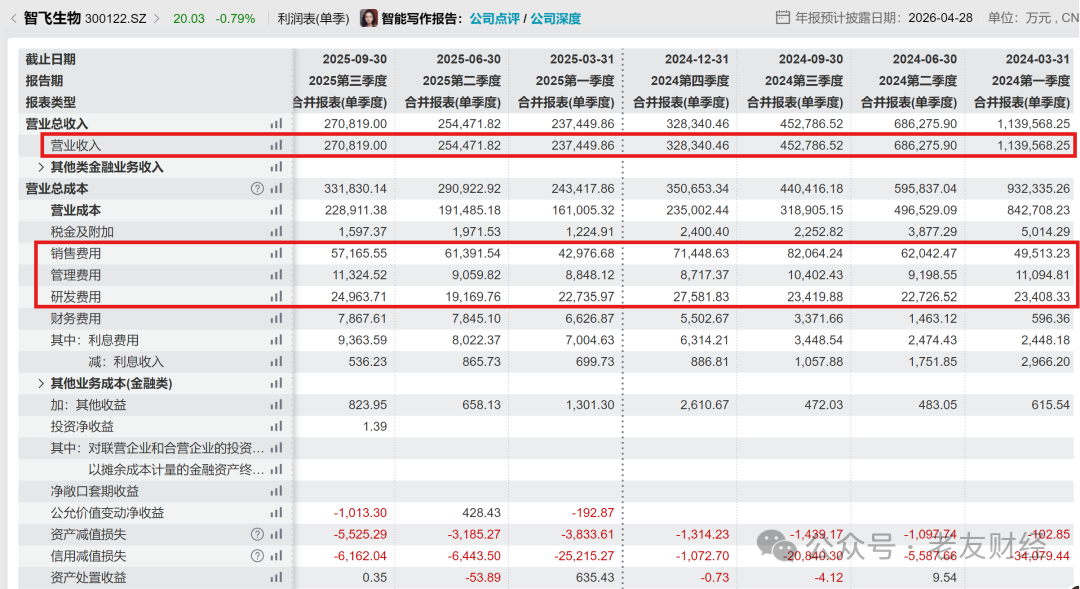The height and width of the screenshot is (589, 1080).
Task: Open chart icon for 其中：利息费用 row
Action: (x=276, y=340)
